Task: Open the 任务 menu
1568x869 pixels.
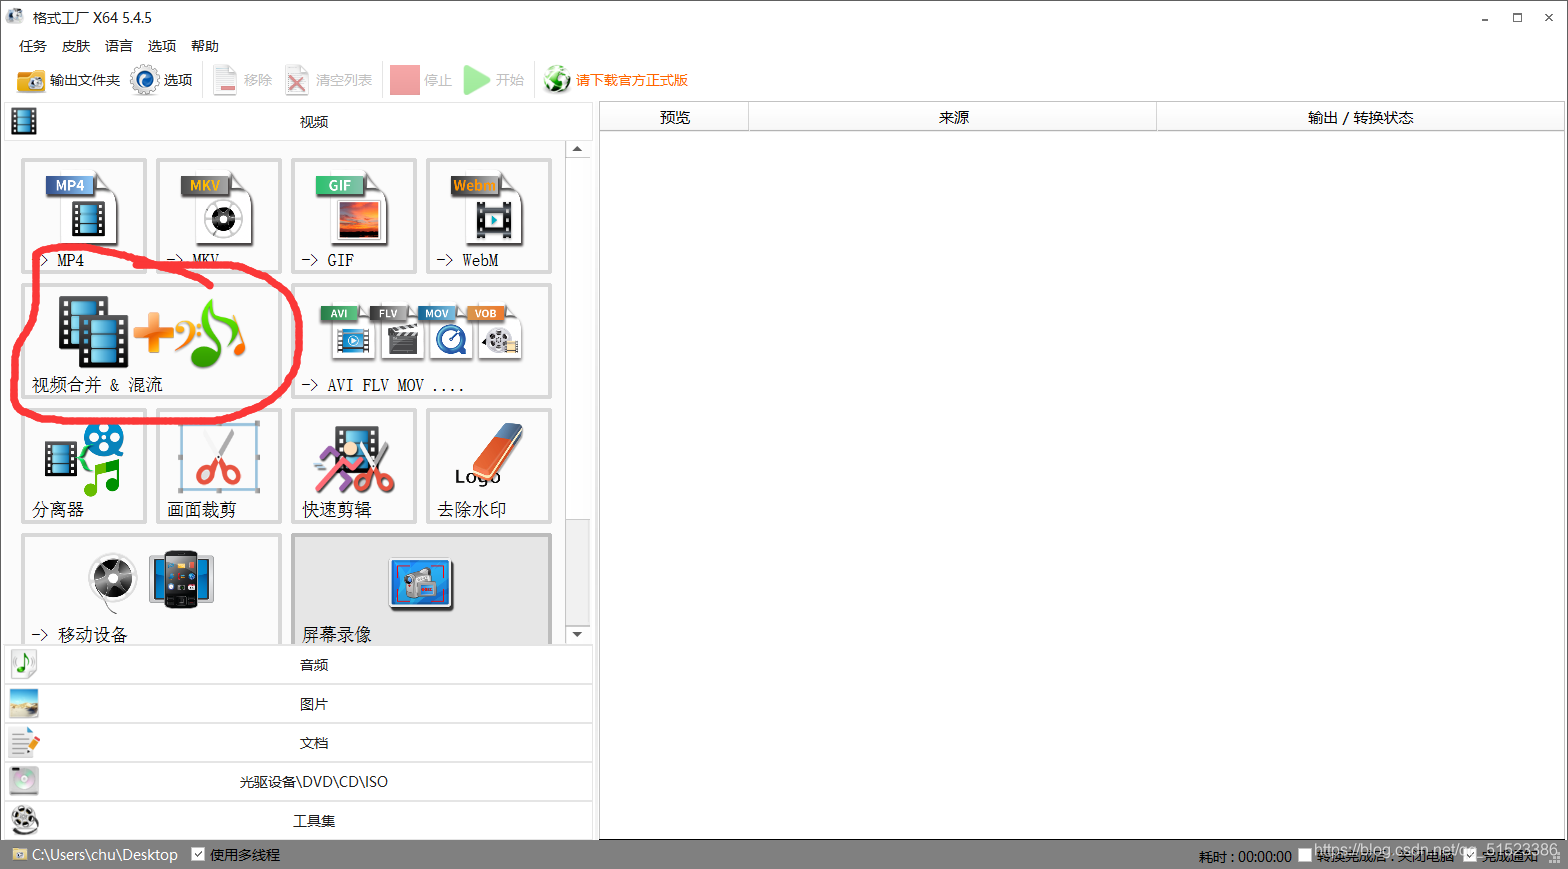Action: 33,46
